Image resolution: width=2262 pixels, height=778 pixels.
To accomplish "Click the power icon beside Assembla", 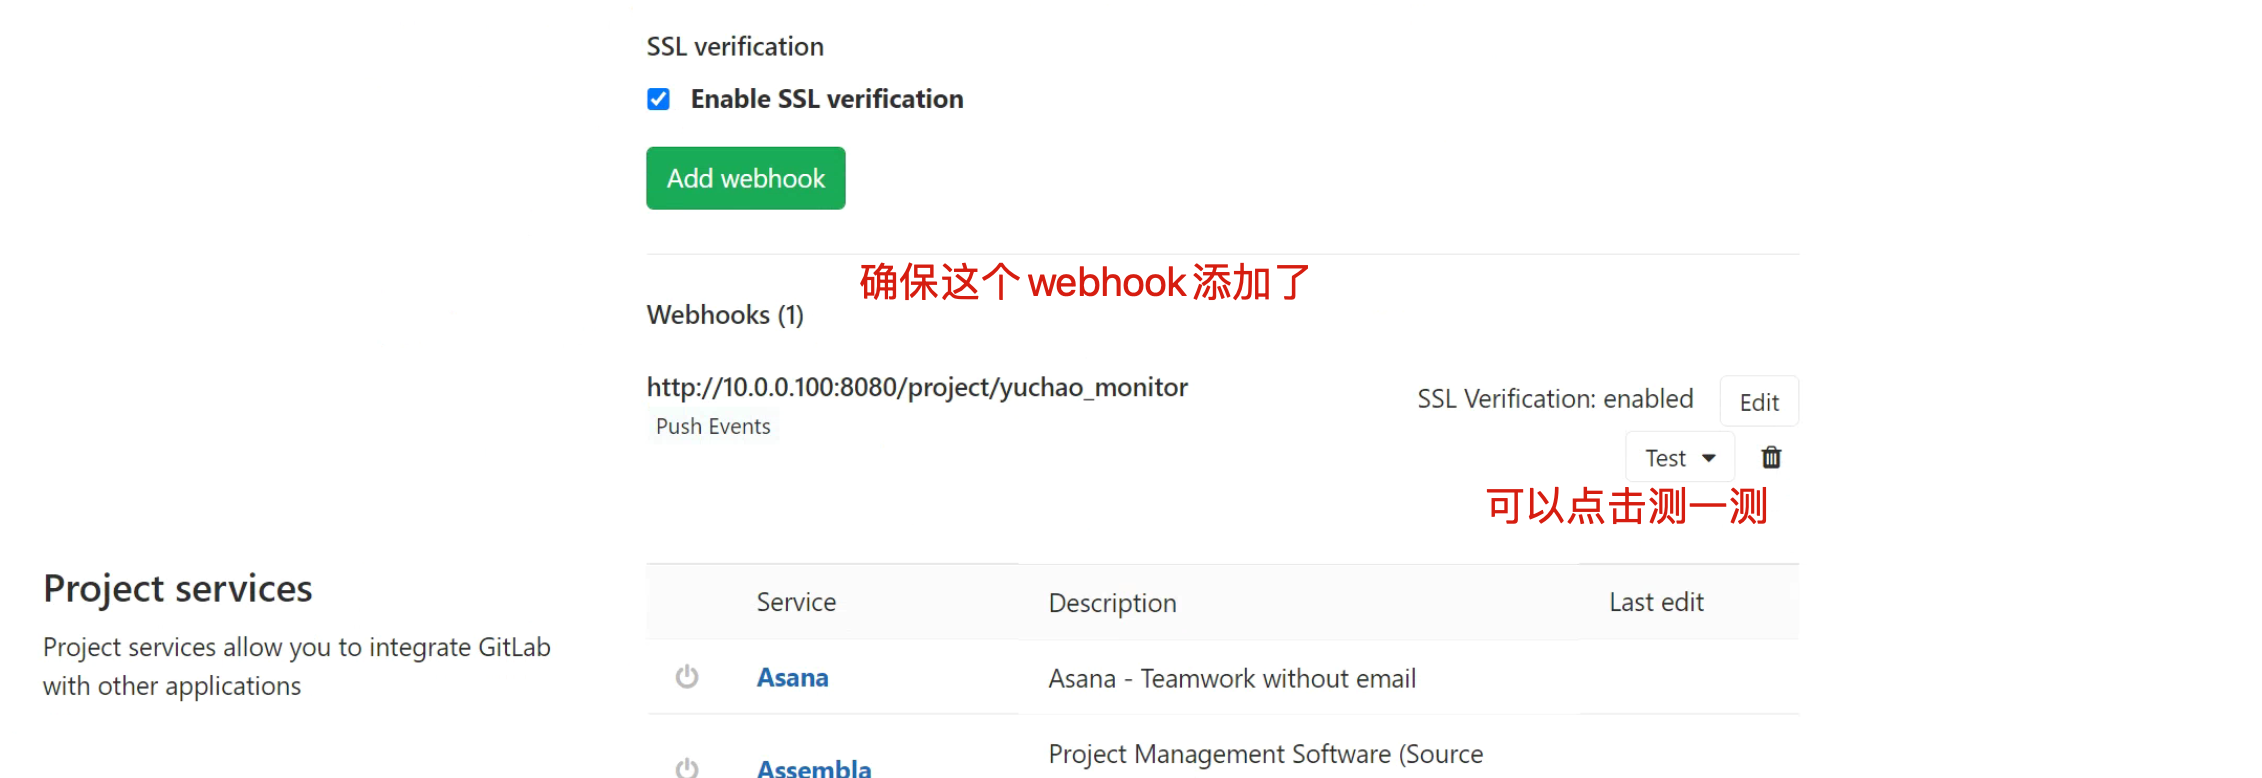I will pos(687,767).
